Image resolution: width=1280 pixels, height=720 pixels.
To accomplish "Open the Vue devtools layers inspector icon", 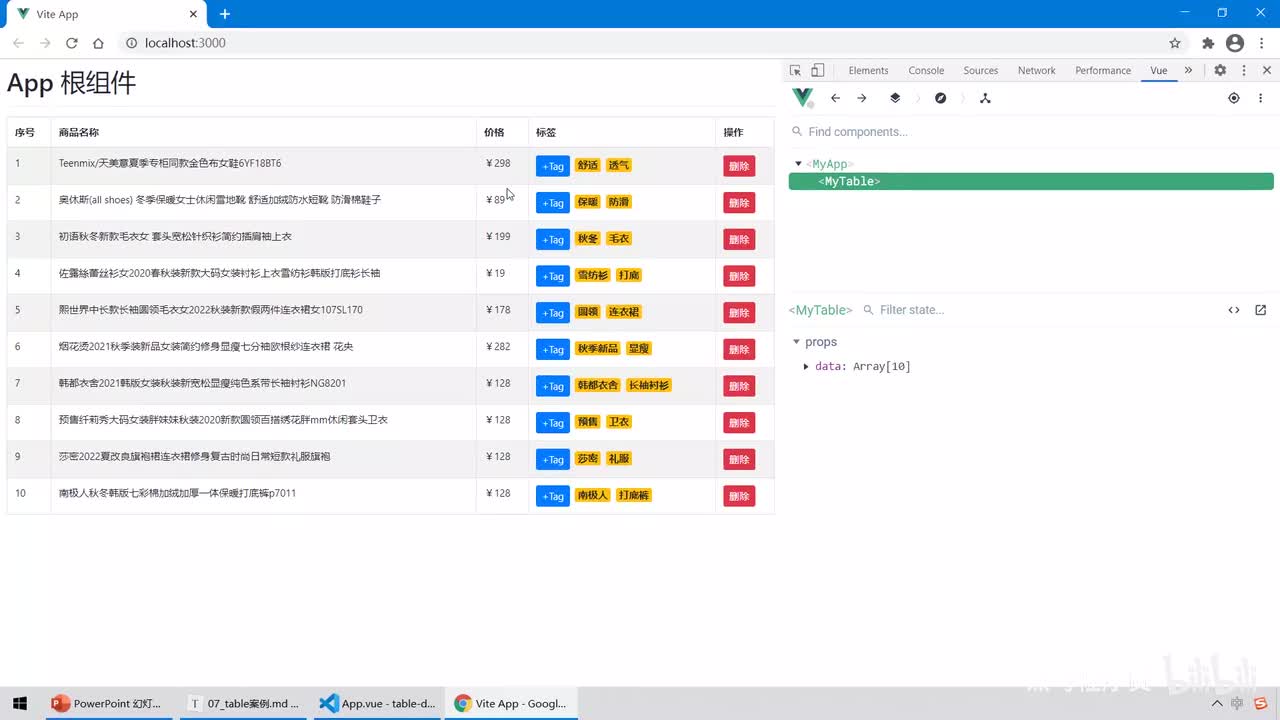I will 895,98.
